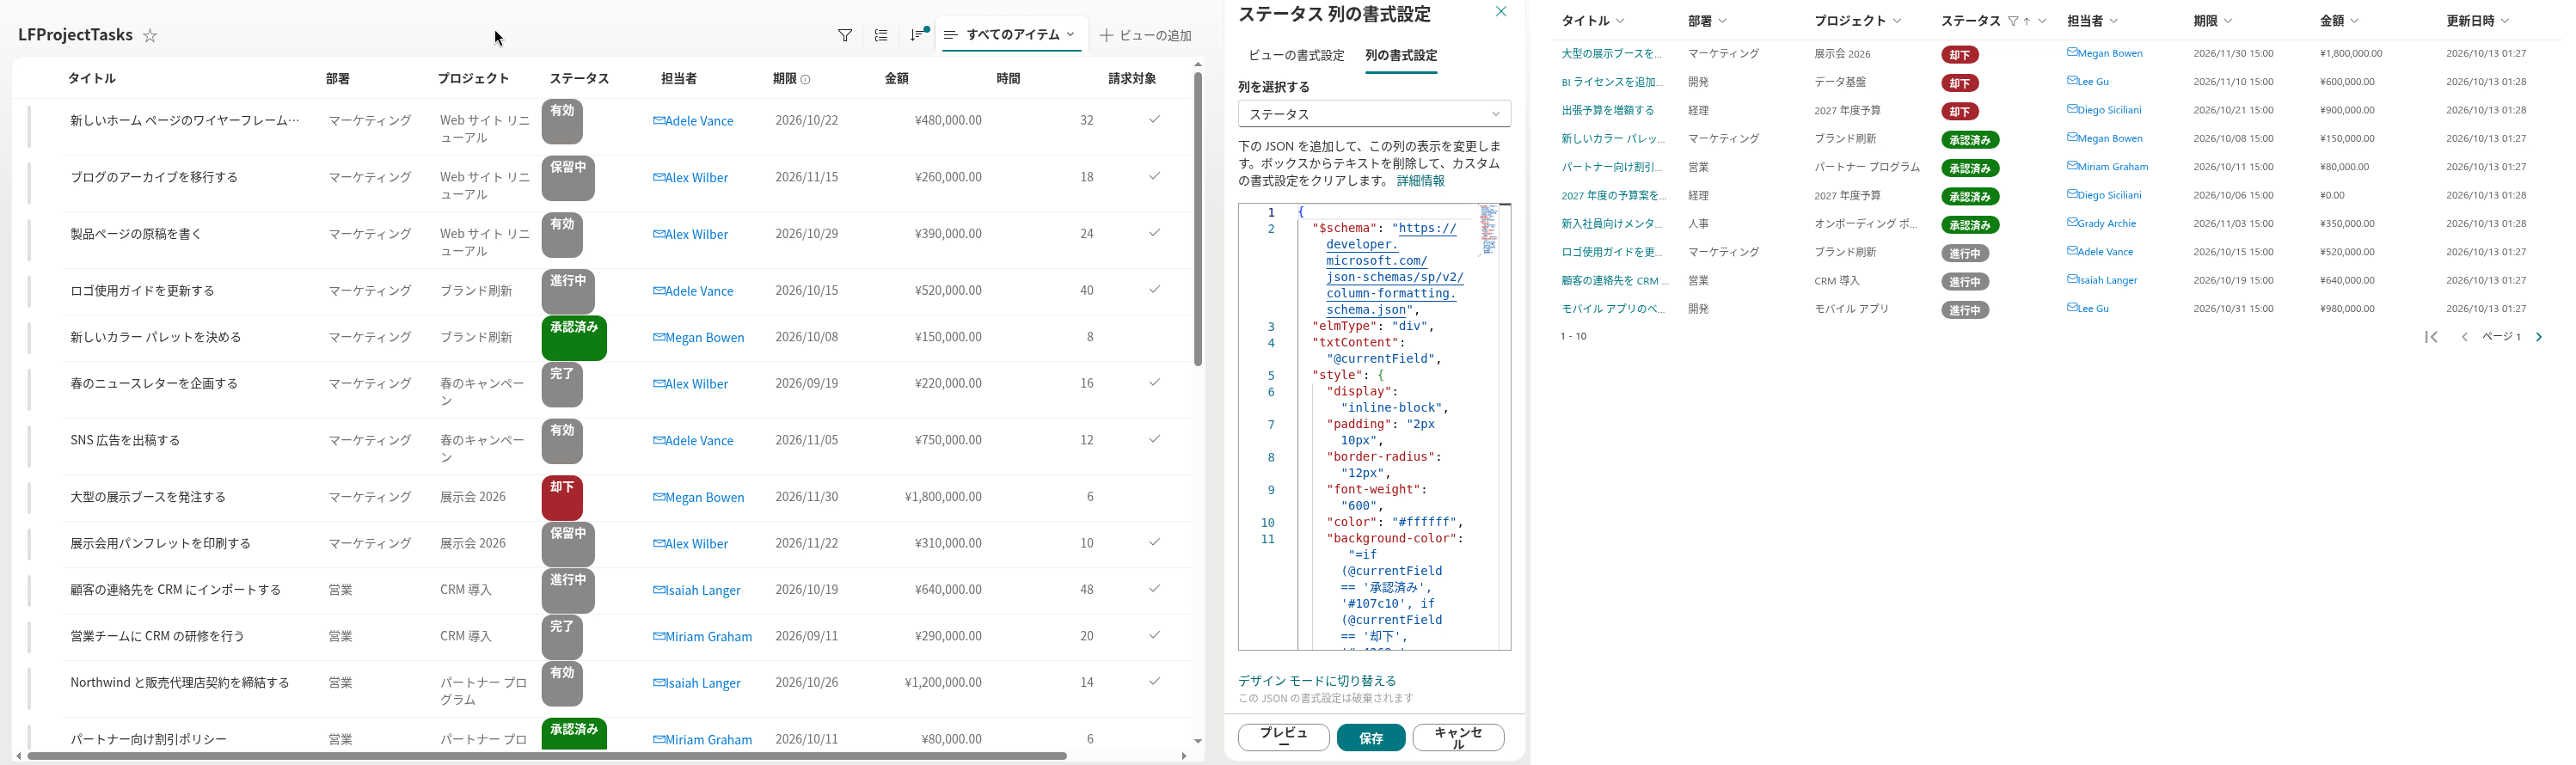2576x765 pixels.
Task: Expand the 列を選択する combo box showing ステータス
Action: [x=1374, y=114]
